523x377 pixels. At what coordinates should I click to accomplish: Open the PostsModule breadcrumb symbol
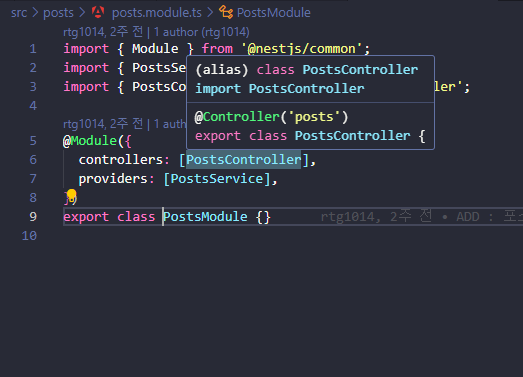pos(274,13)
